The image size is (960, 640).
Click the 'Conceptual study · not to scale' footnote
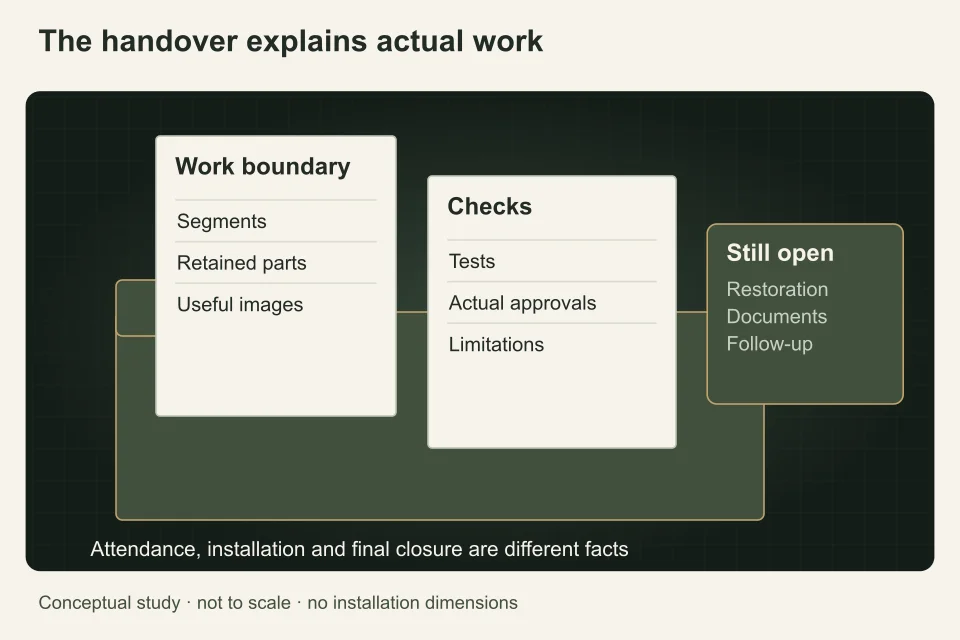coord(278,603)
